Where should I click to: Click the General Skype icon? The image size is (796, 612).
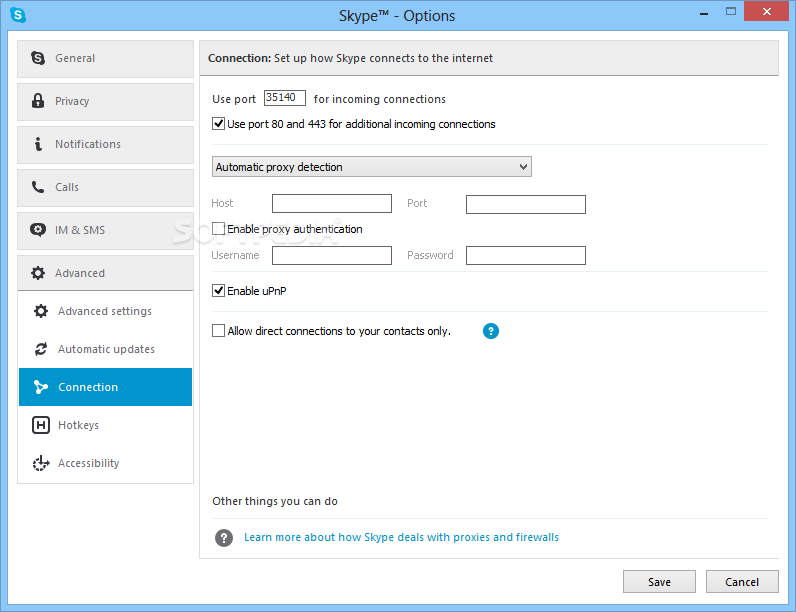38,58
